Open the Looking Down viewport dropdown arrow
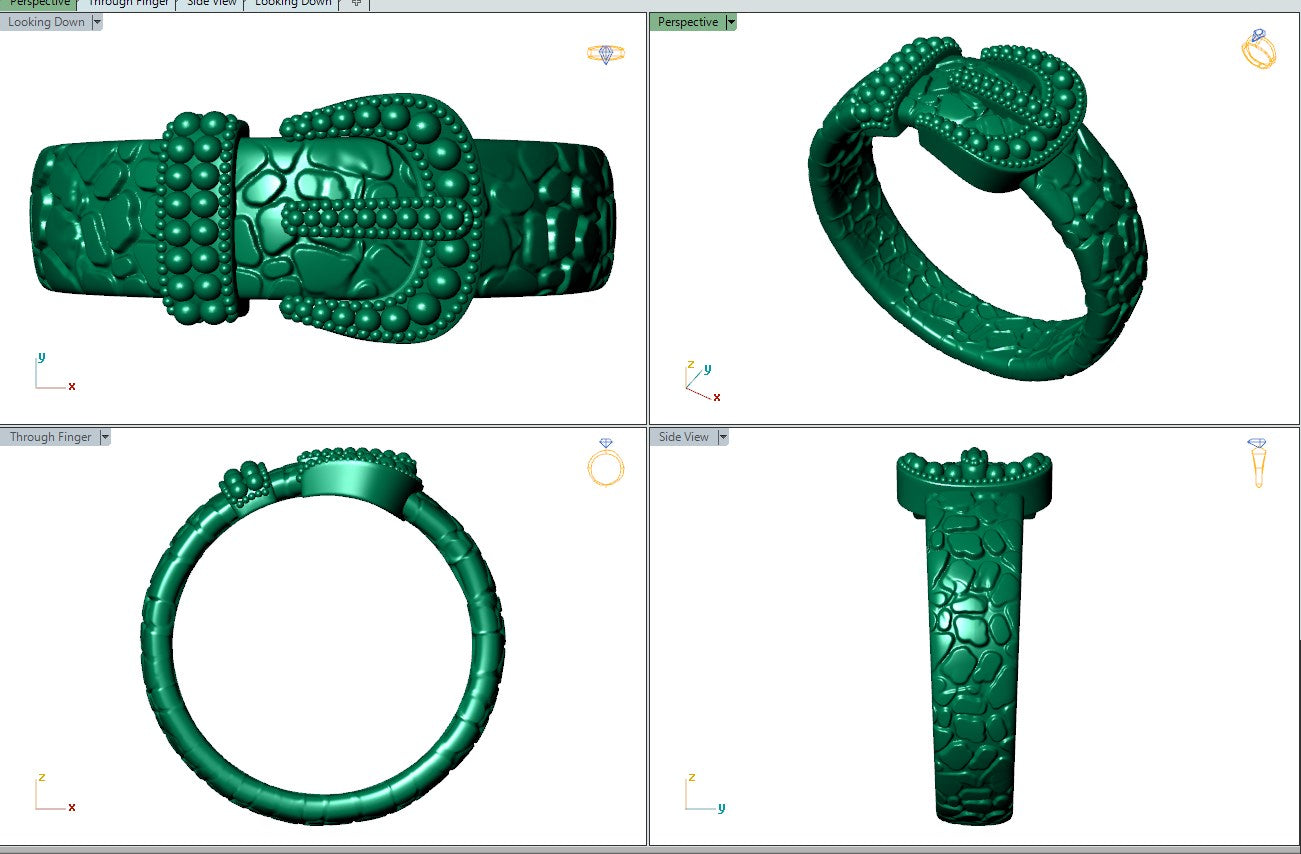1301x854 pixels. point(97,22)
